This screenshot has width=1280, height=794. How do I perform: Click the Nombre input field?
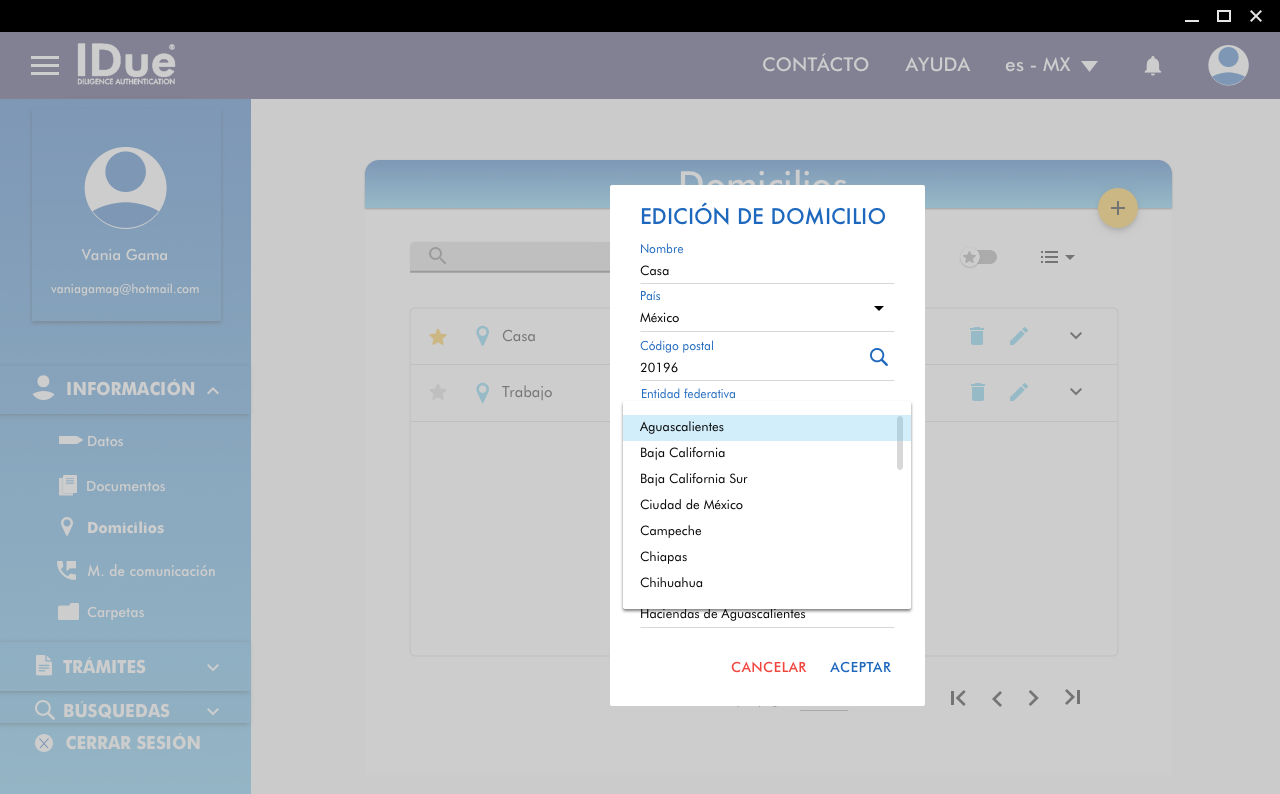(x=766, y=271)
